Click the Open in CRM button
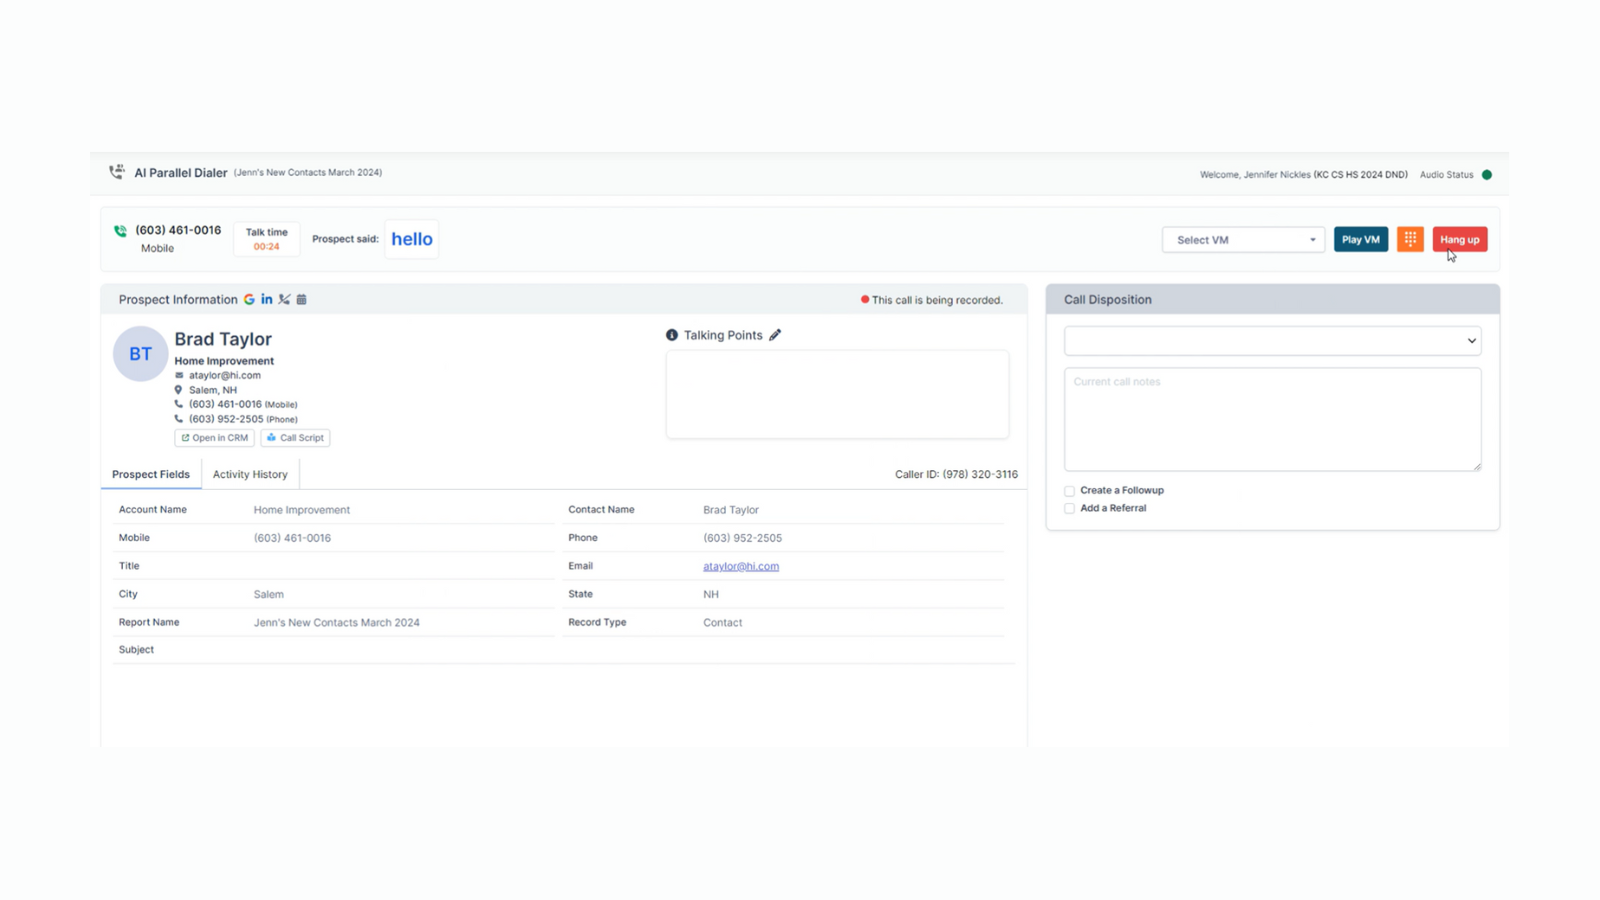The width and height of the screenshot is (1600, 900). click(214, 438)
